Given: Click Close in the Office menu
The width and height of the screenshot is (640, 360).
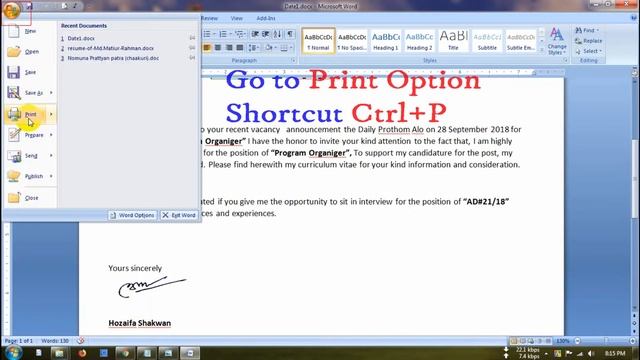Looking at the screenshot, I should pos(29,198).
